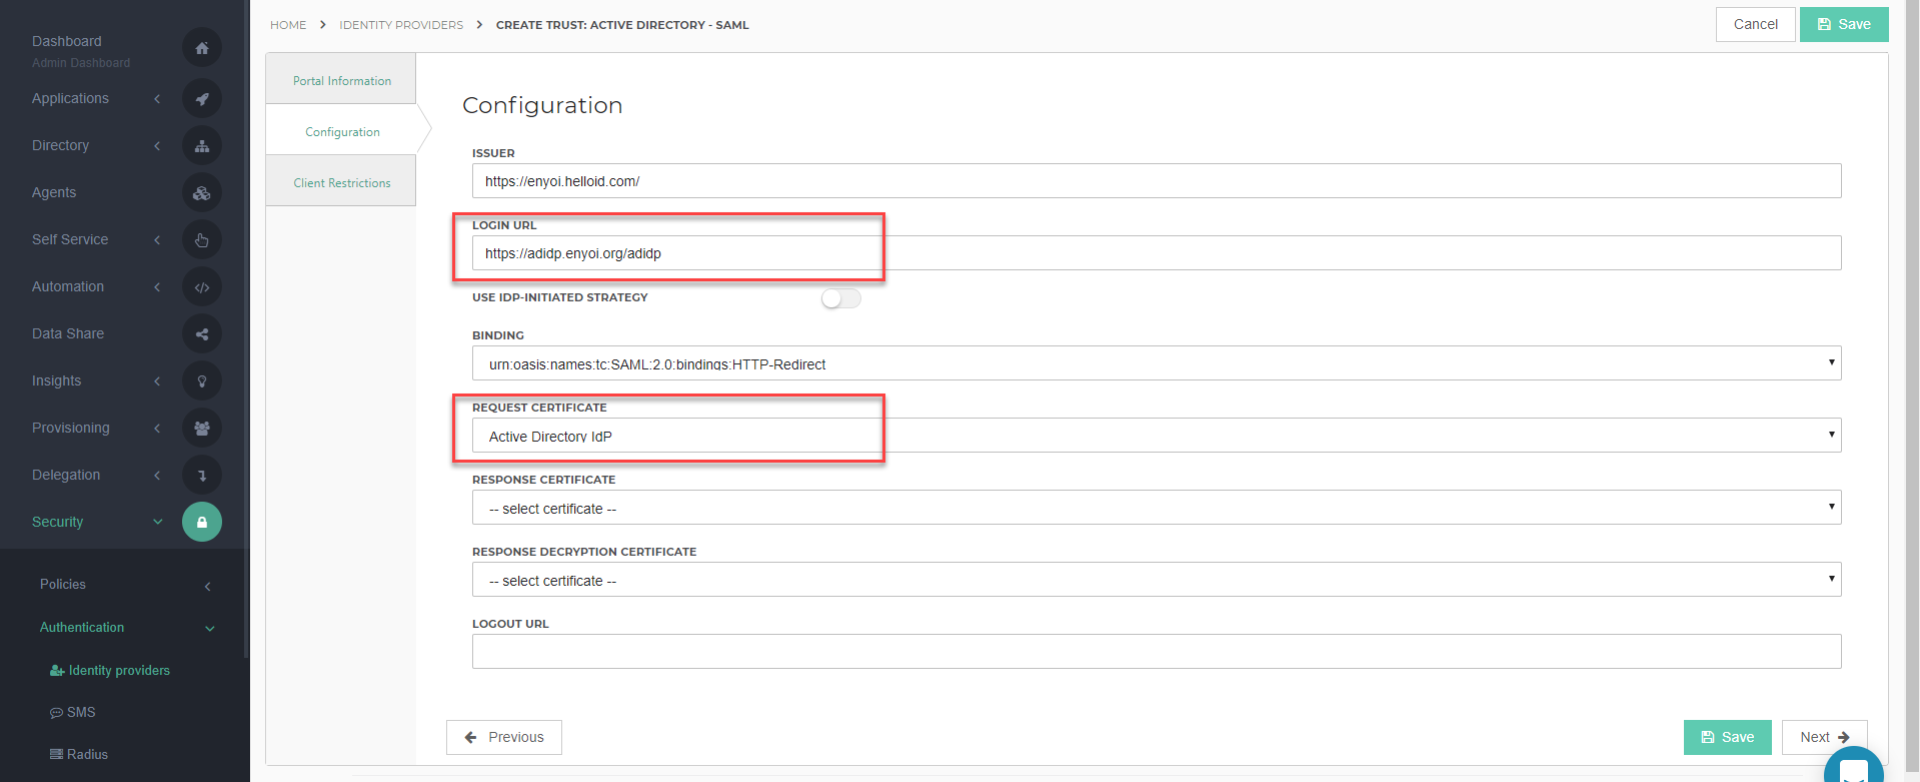Click the Cancel button
Screen dimensions: 1920x782
[1755, 24]
